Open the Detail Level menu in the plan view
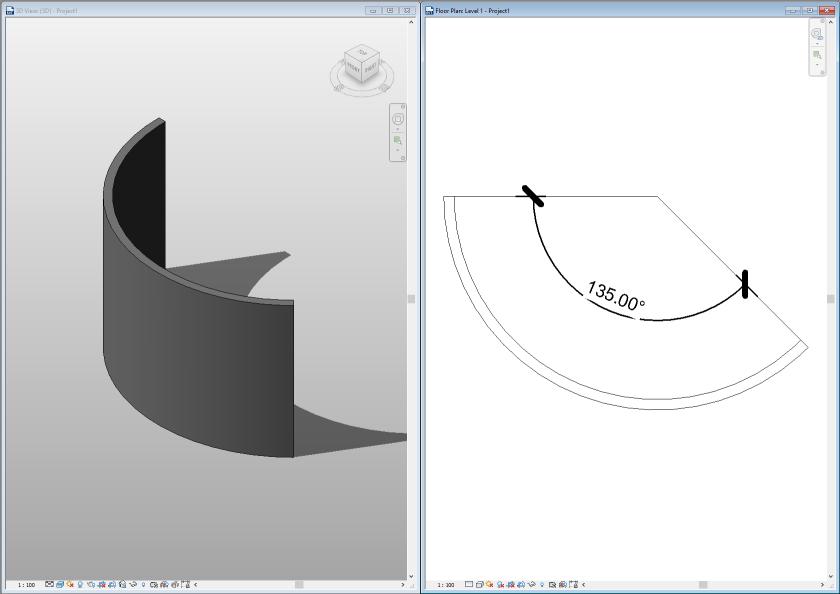 tap(468, 582)
